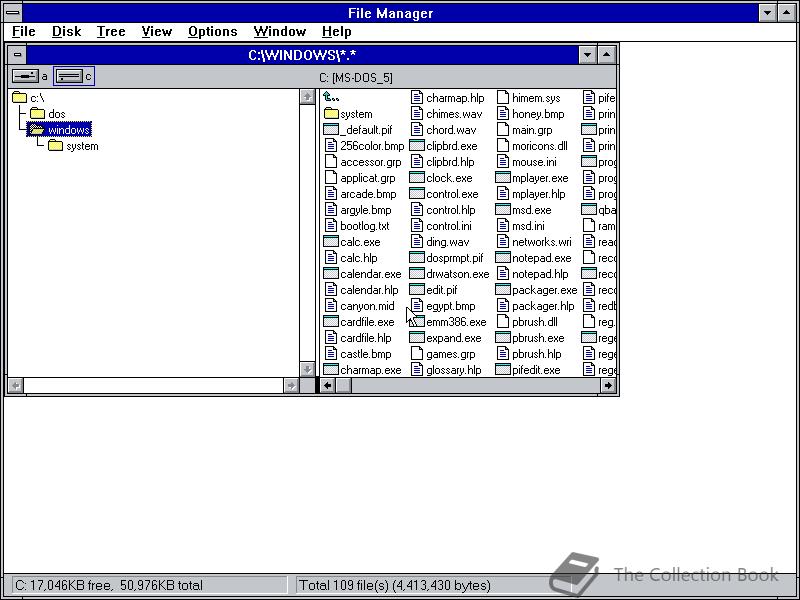Select clock.exe program icon
Screen dimensions: 800x600
417,178
